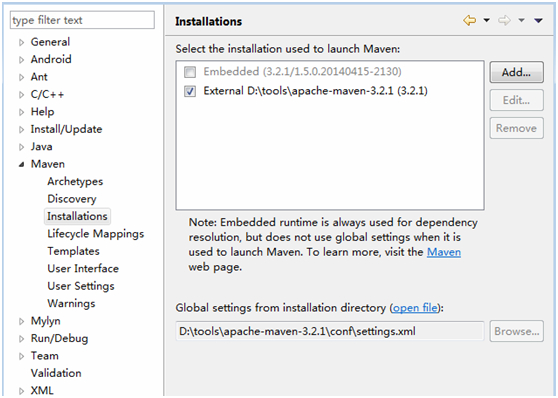Expand the C/C++ tree node
Screen dimensions: 558x398
click(x=21, y=95)
